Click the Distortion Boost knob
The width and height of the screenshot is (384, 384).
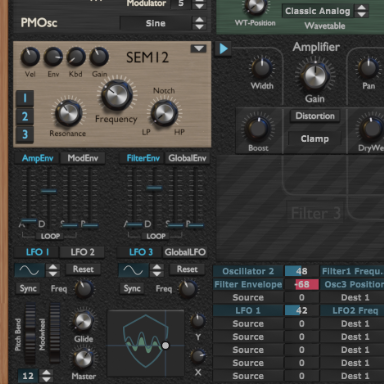258,129
